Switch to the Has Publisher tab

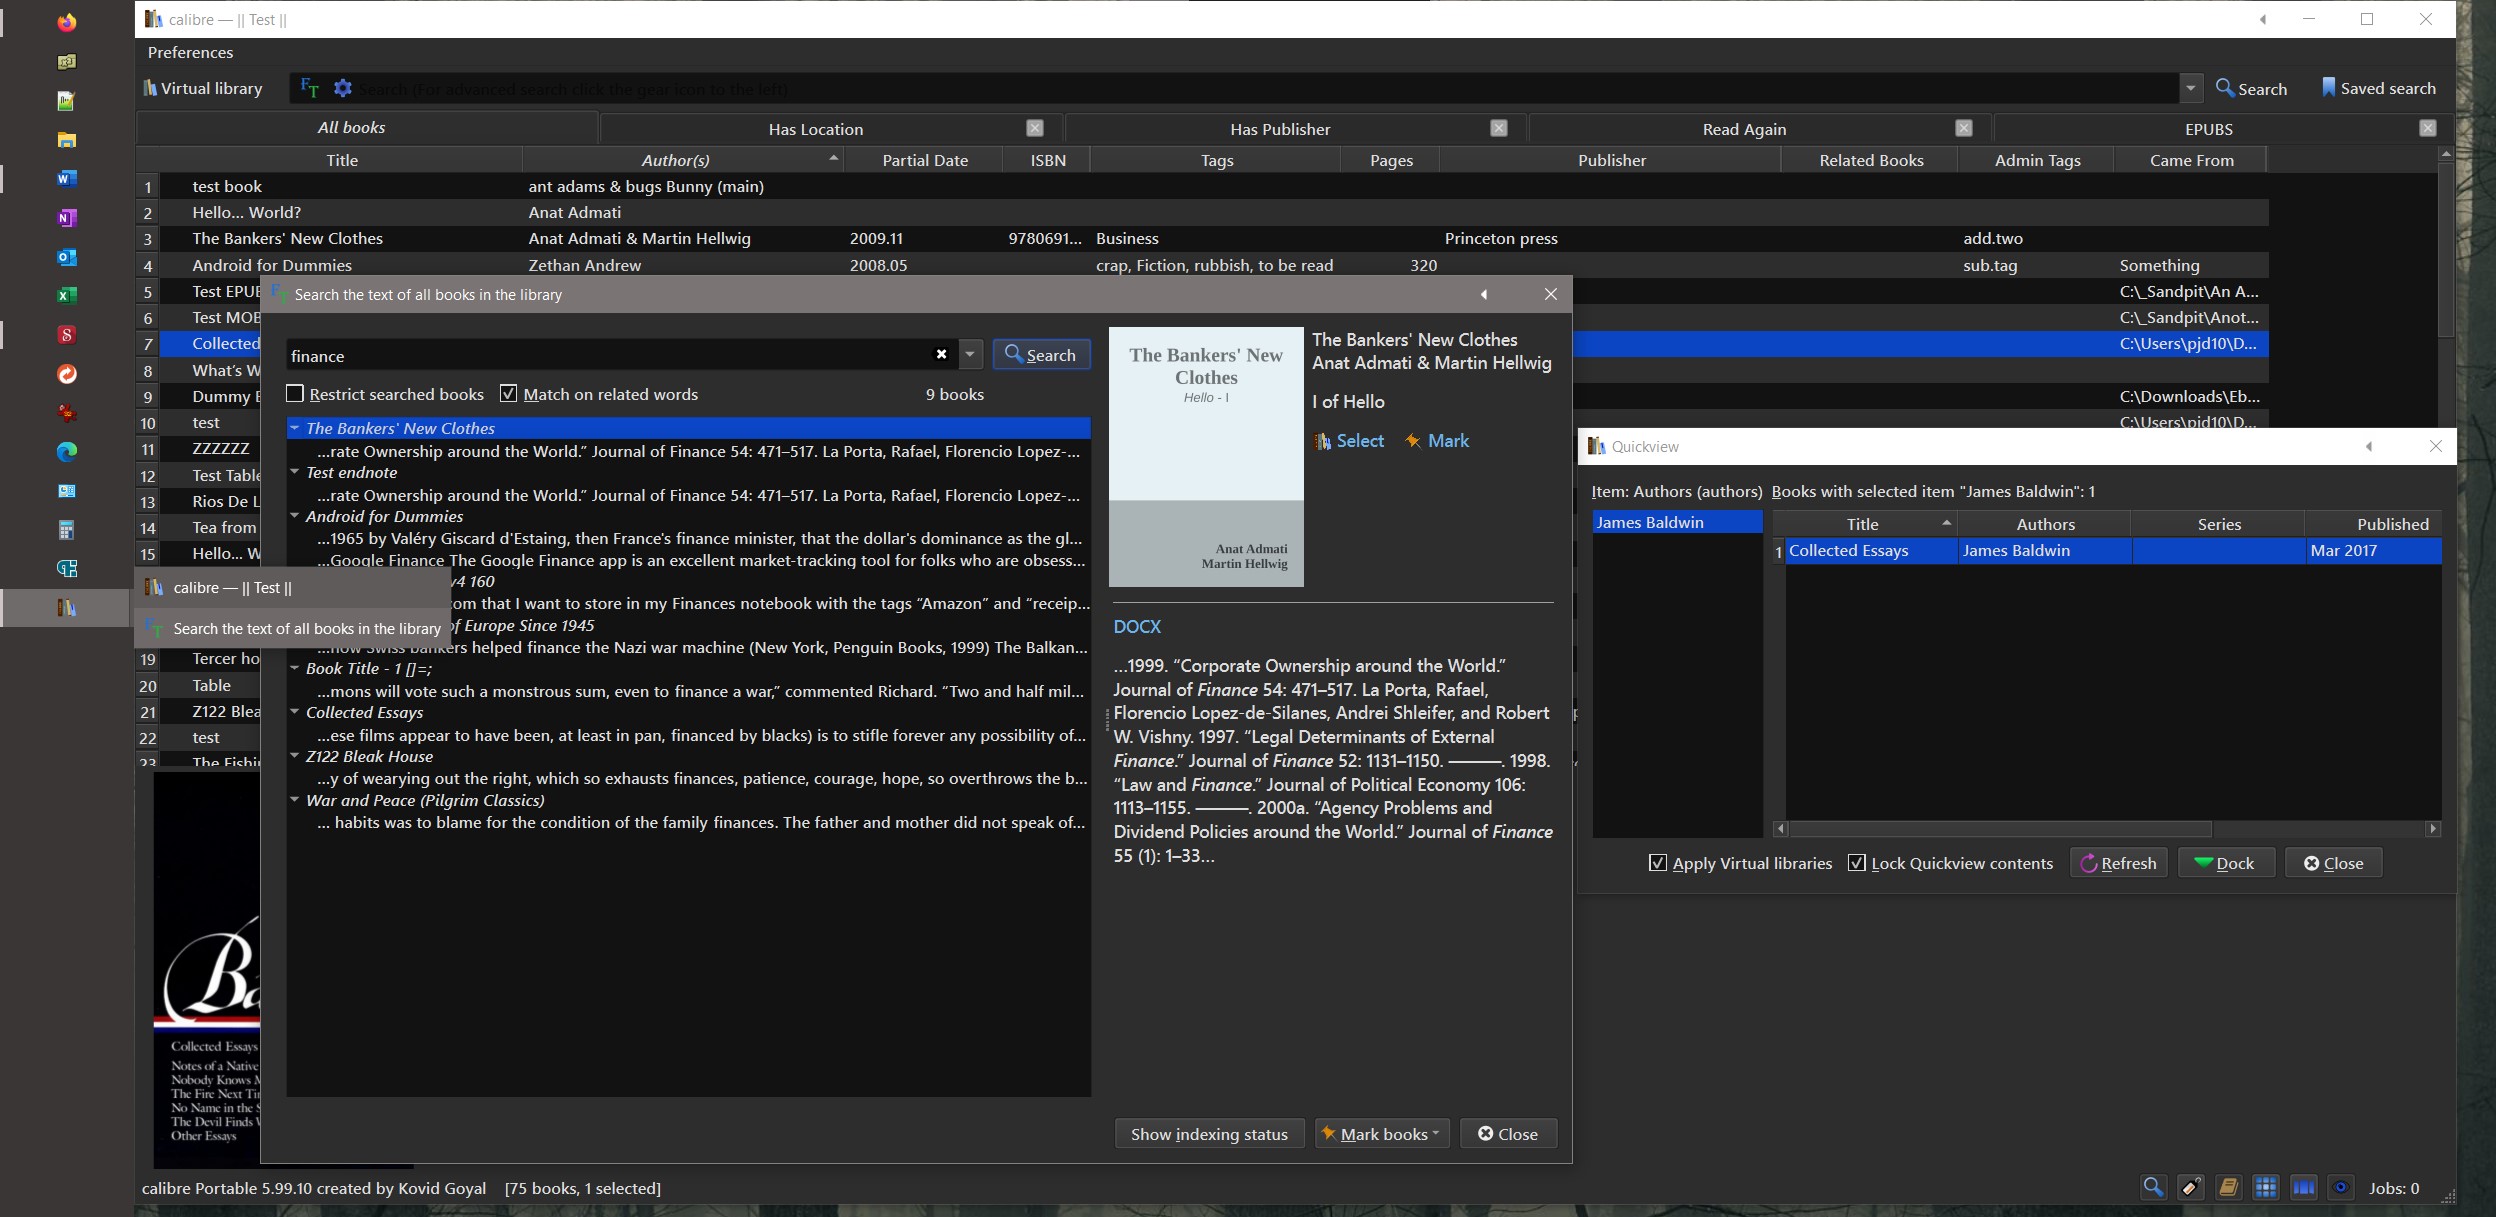[x=1279, y=129]
